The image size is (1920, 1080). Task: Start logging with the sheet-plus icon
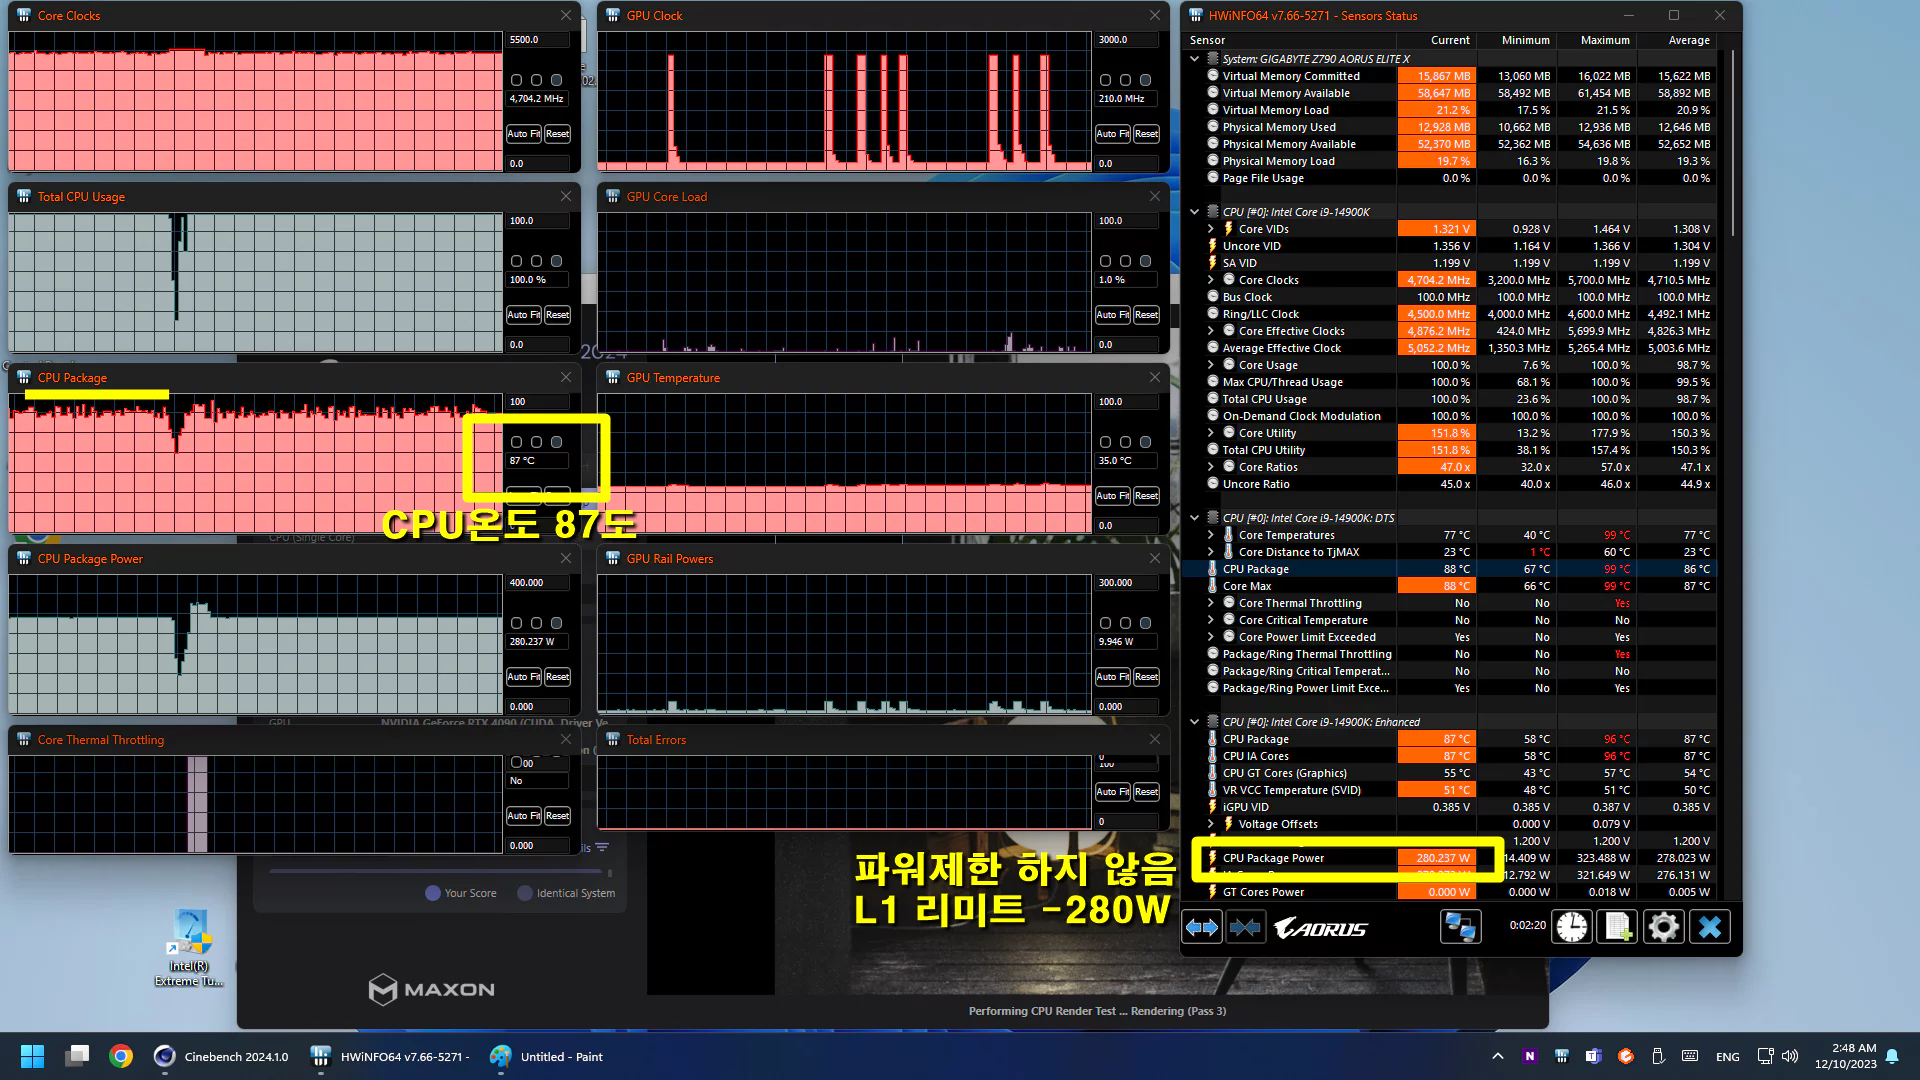1618,928
